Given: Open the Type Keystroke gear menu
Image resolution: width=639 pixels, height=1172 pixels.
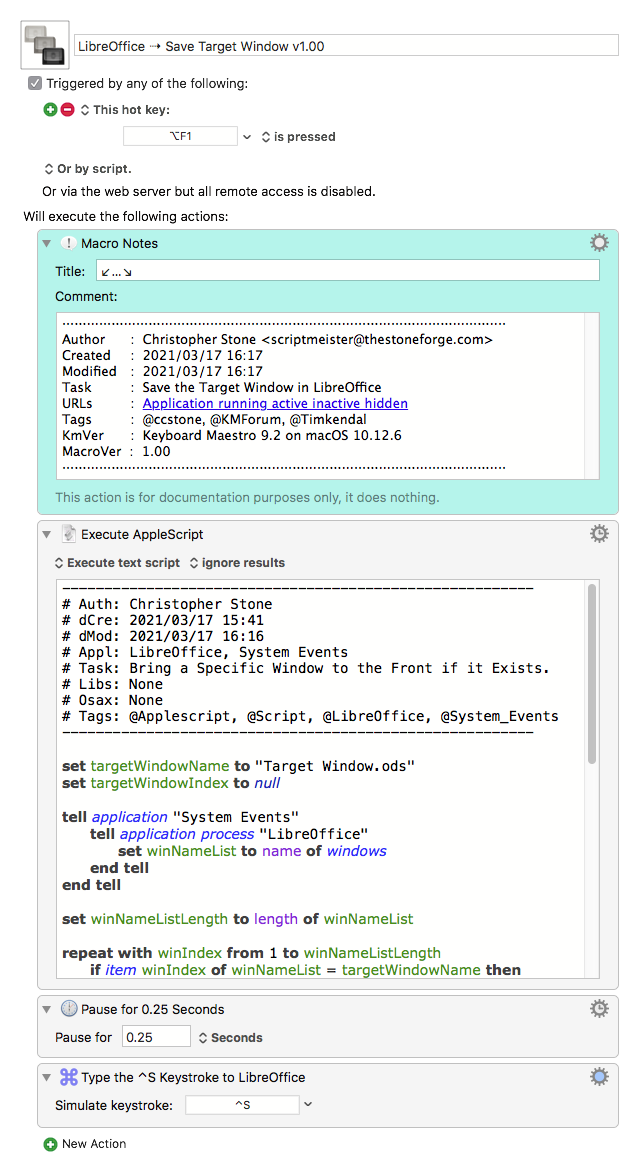Looking at the screenshot, I should click(599, 1076).
